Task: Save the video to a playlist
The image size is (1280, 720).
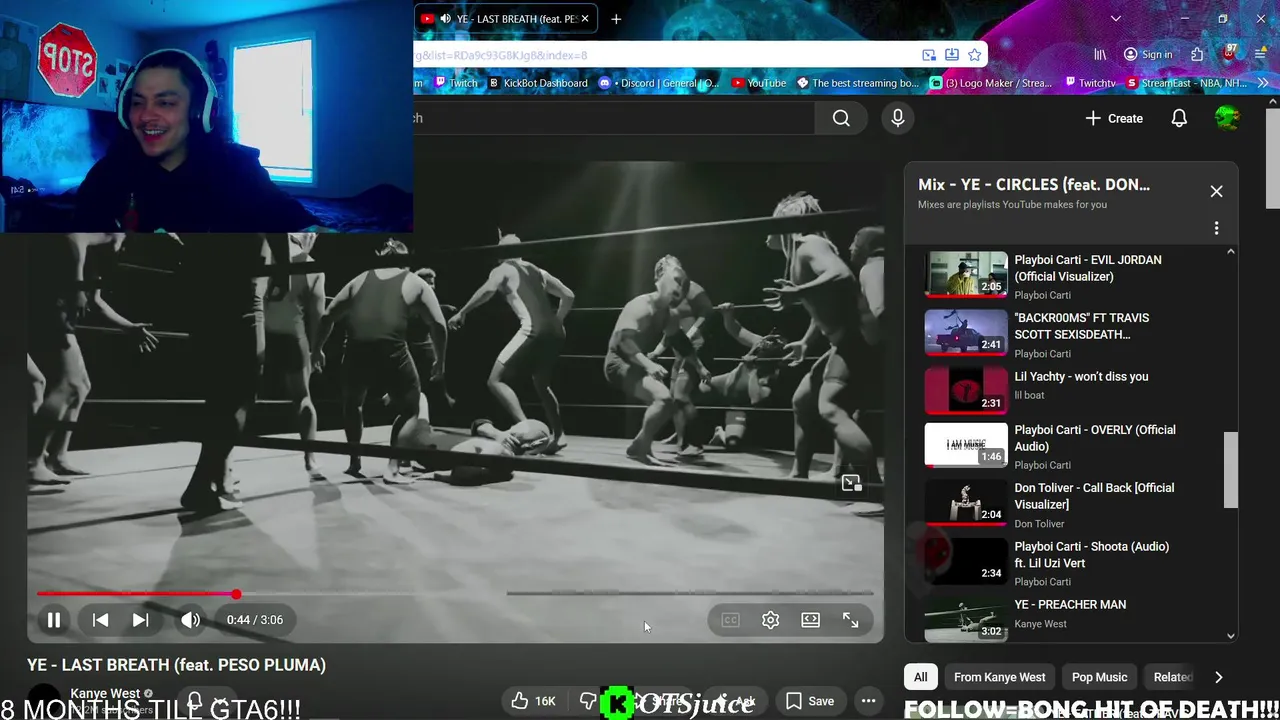Action: (x=810, y=701)
